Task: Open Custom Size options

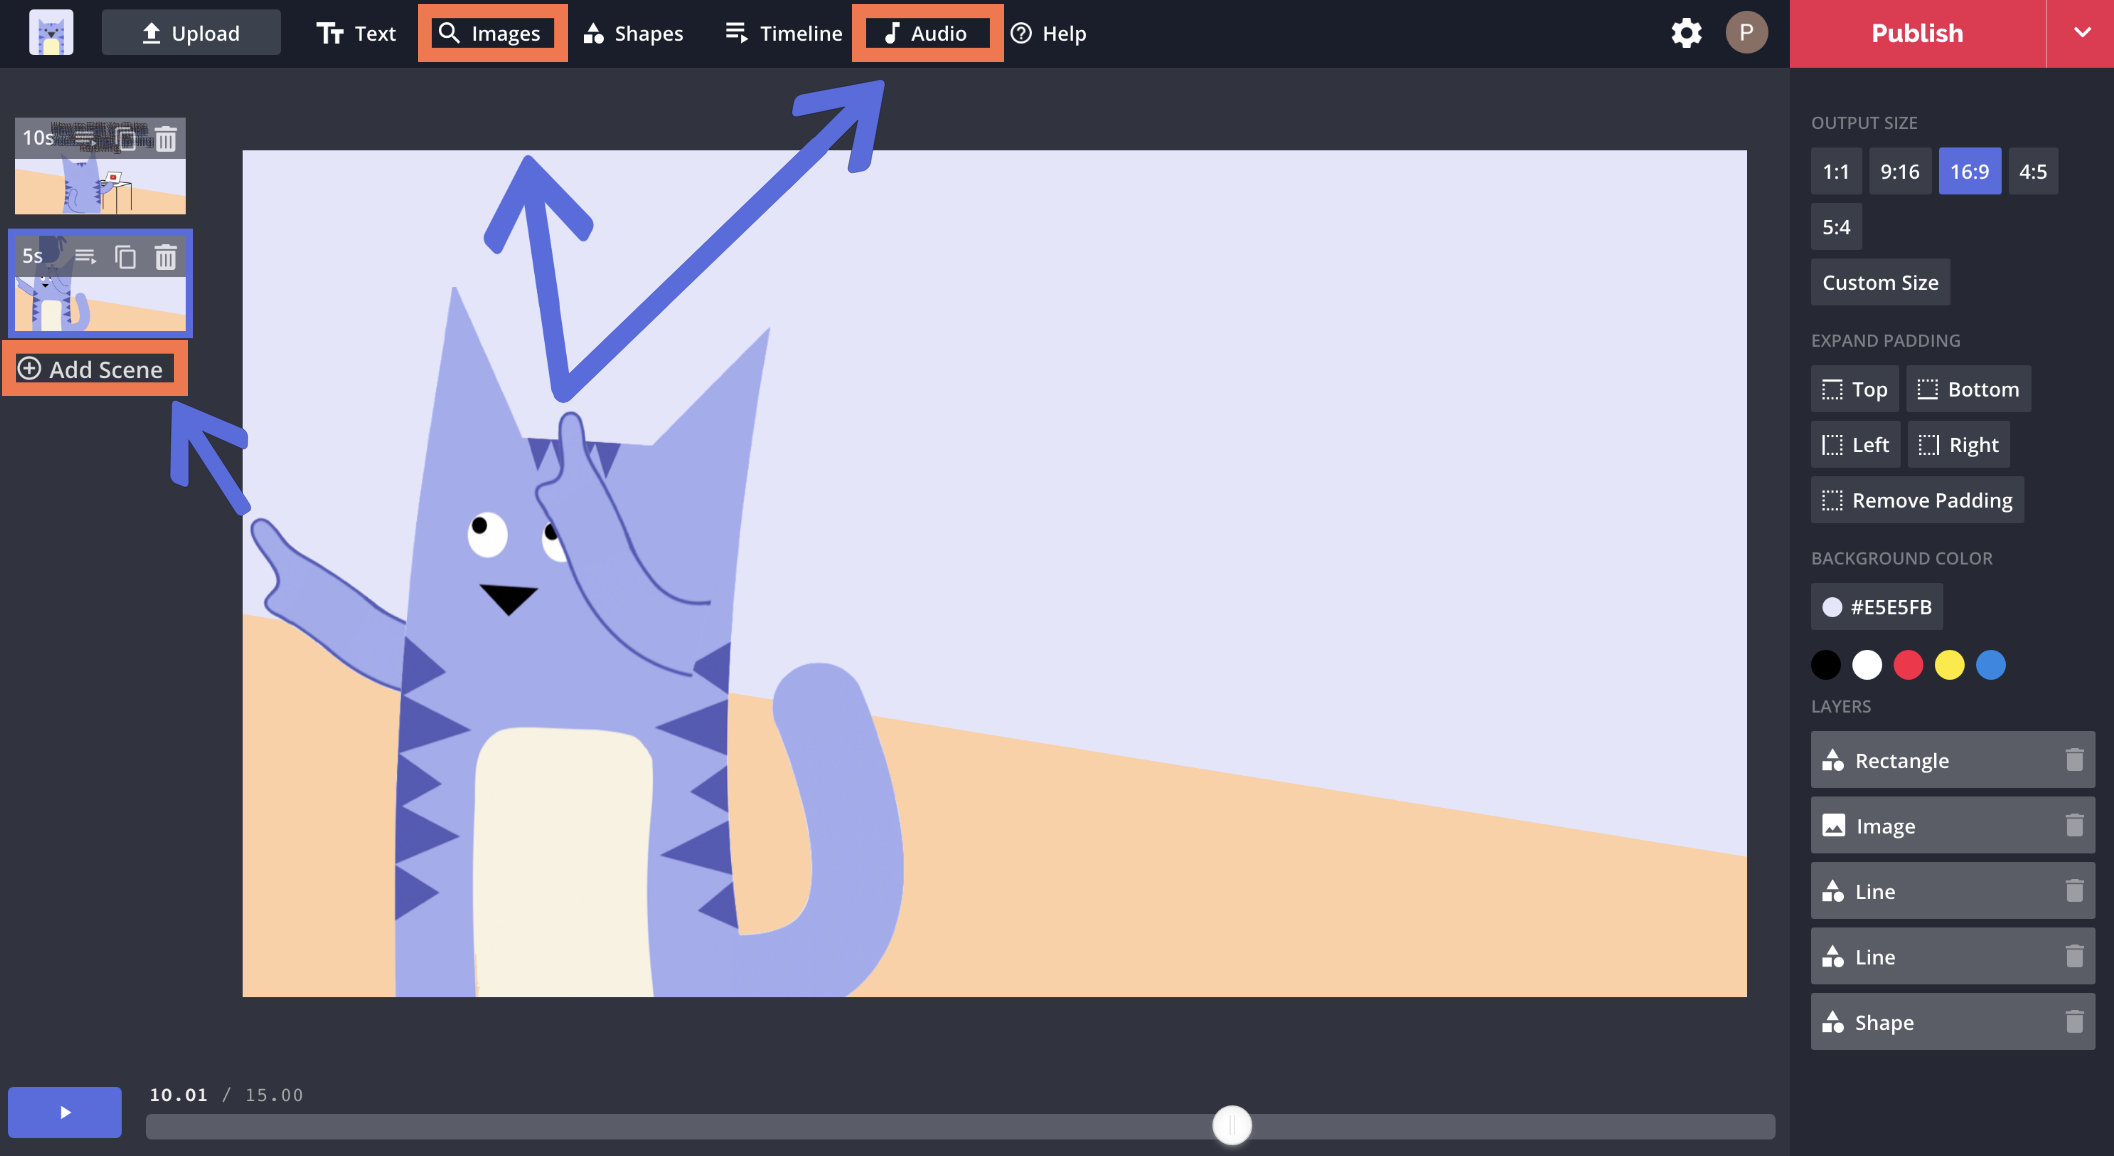Action: [x=1880, y=283]
